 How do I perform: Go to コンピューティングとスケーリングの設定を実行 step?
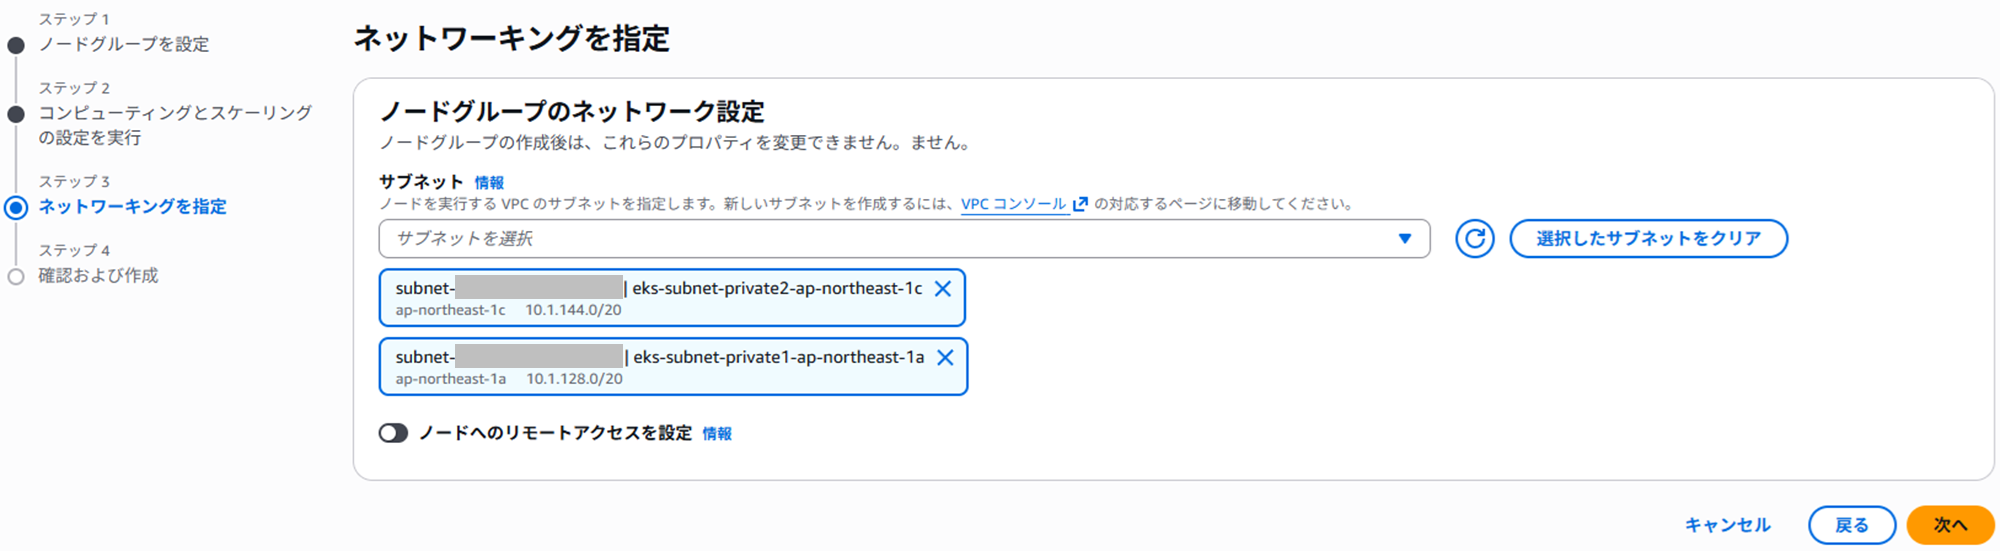click(176, 125)
